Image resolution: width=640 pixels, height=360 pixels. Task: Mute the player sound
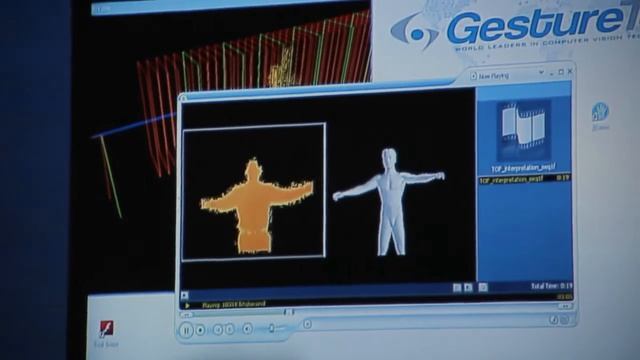(x=247, y=329)
